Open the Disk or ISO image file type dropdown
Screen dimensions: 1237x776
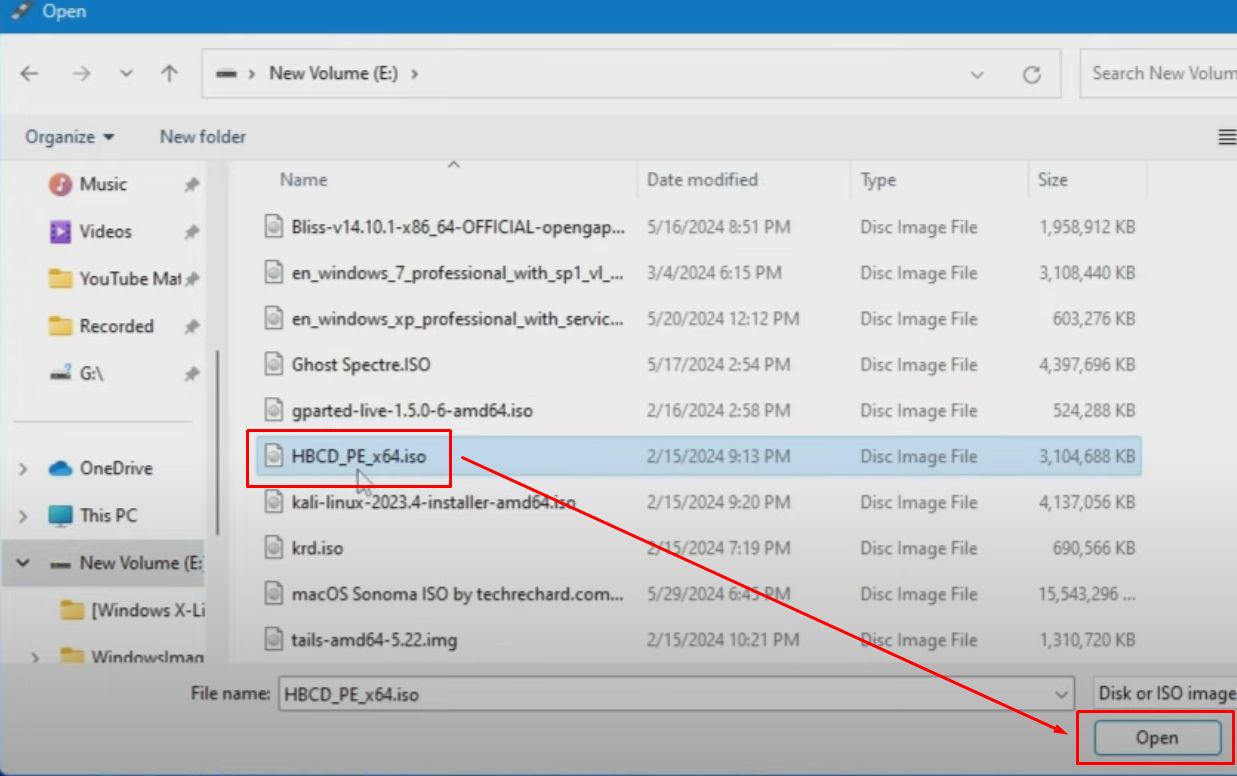coord(1164,693)
